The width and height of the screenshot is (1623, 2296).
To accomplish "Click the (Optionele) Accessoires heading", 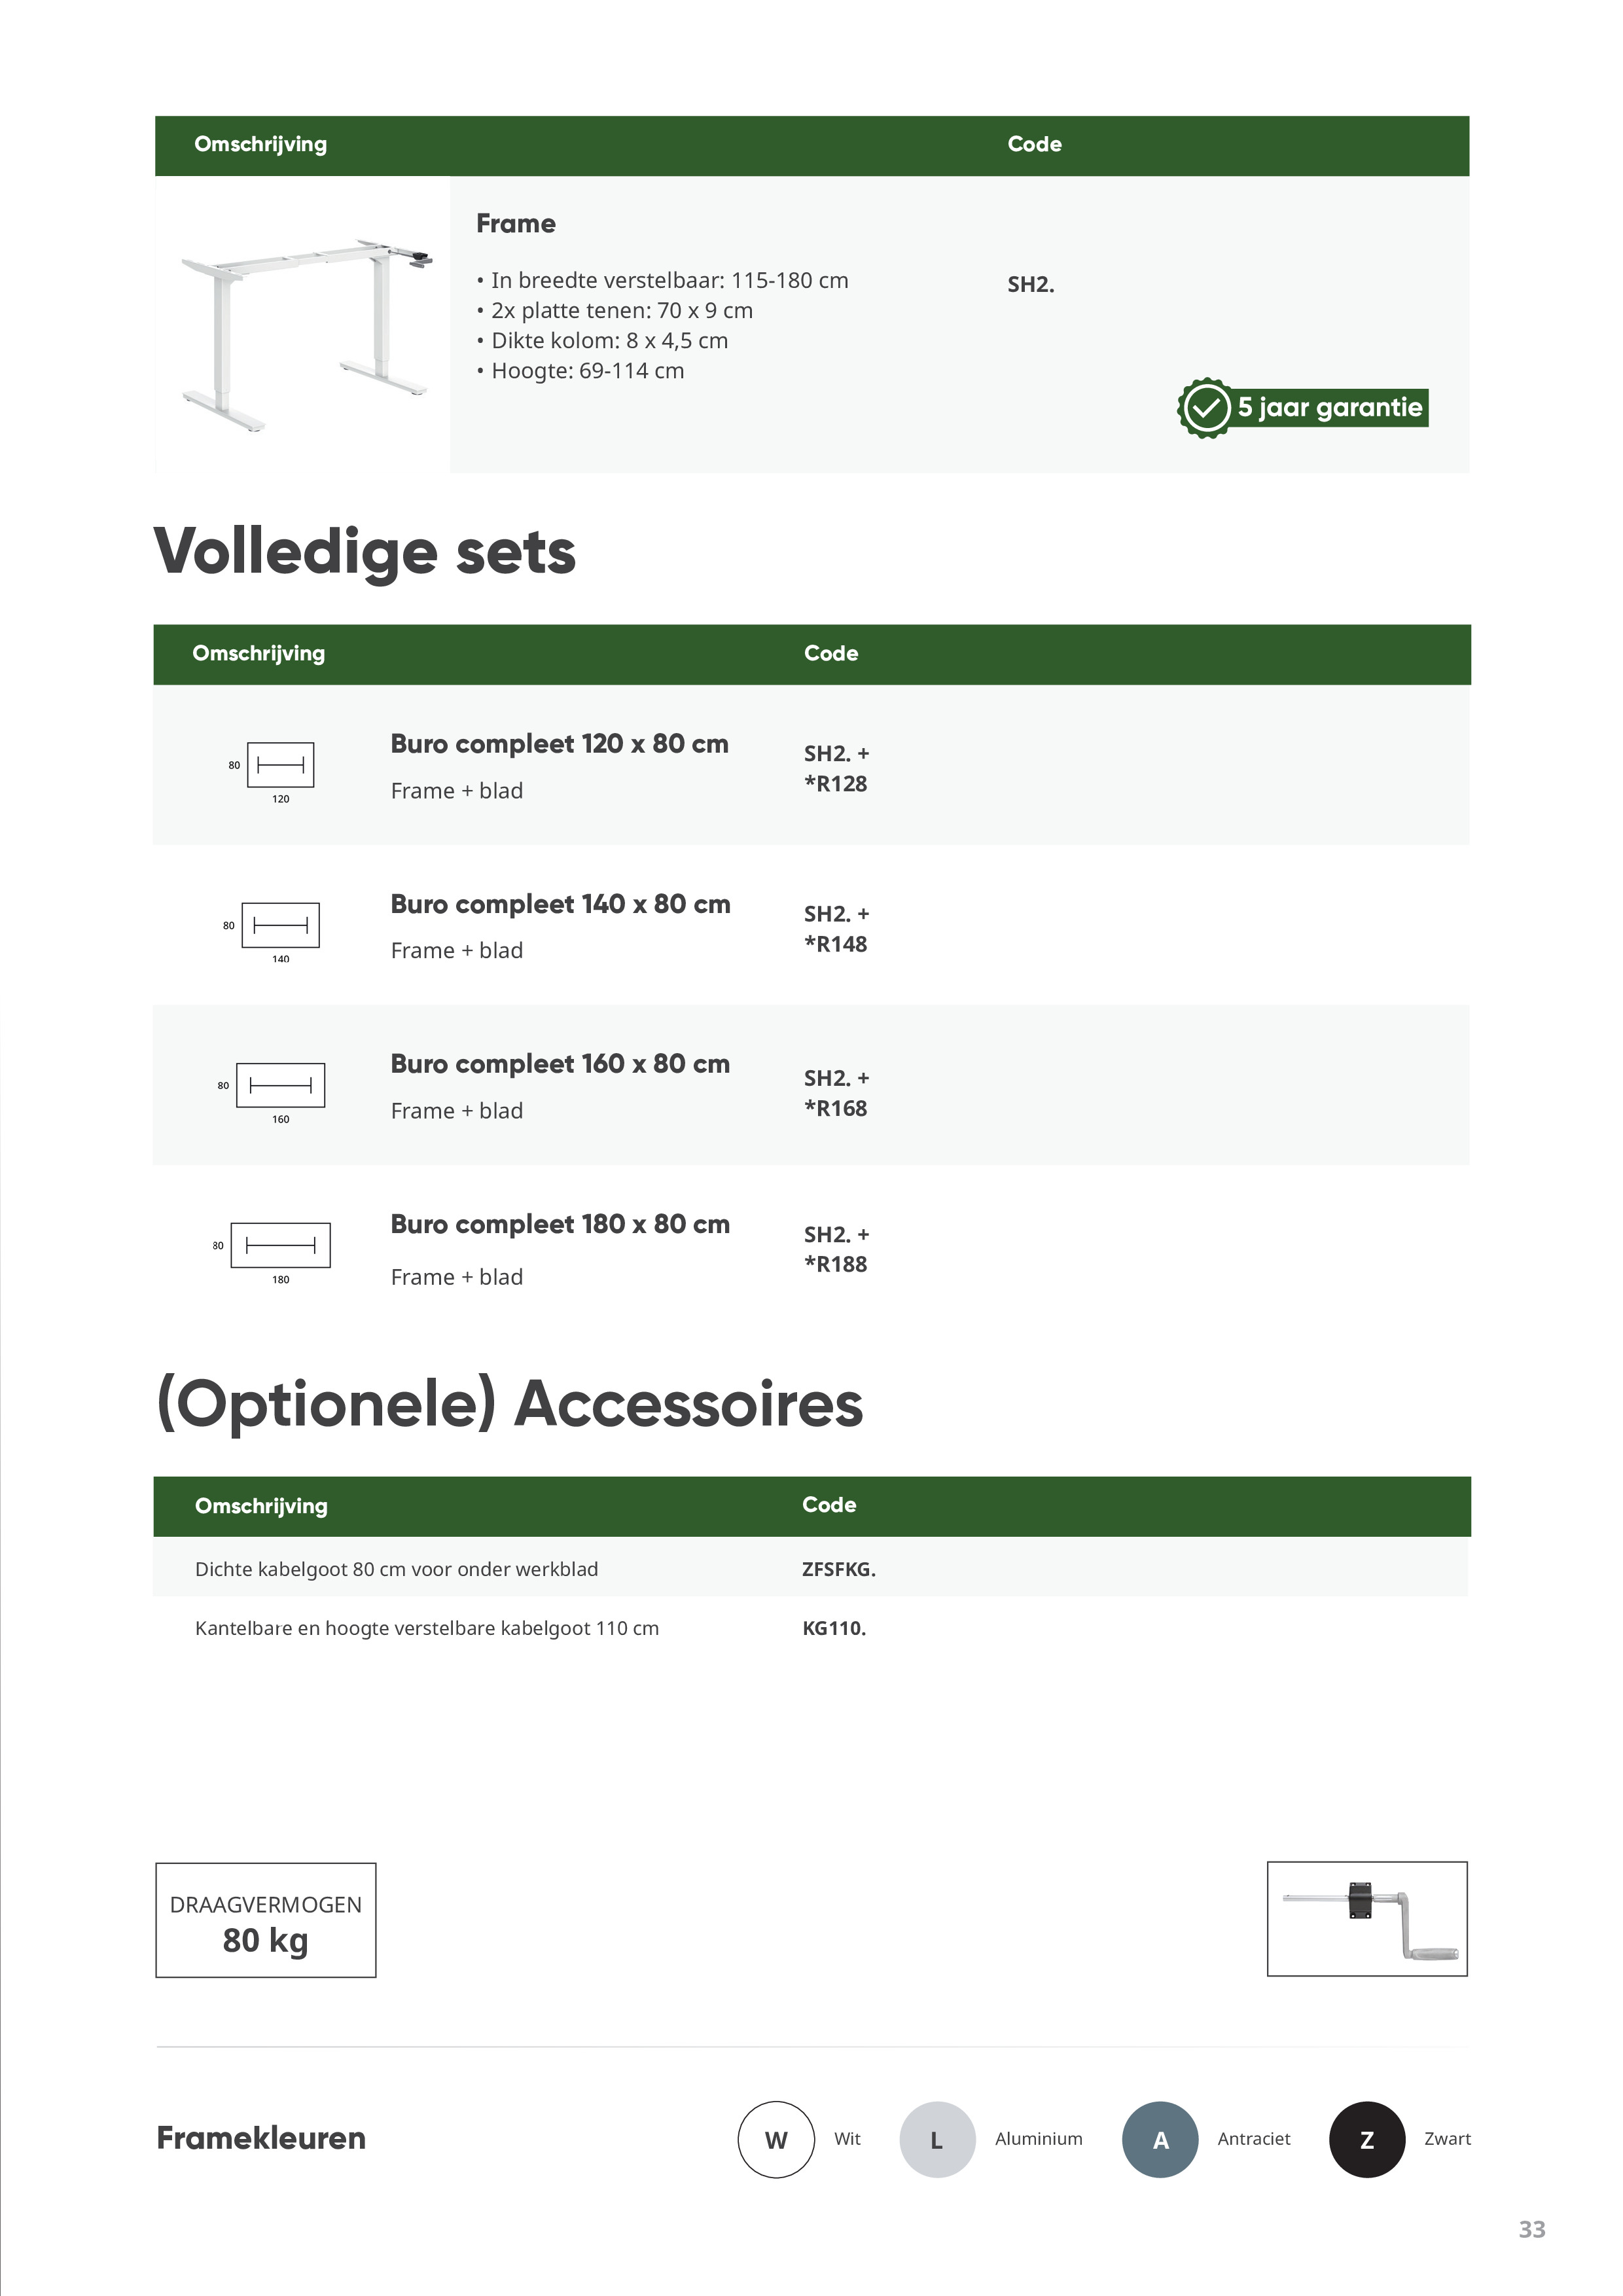I will tap(510, 1403).
